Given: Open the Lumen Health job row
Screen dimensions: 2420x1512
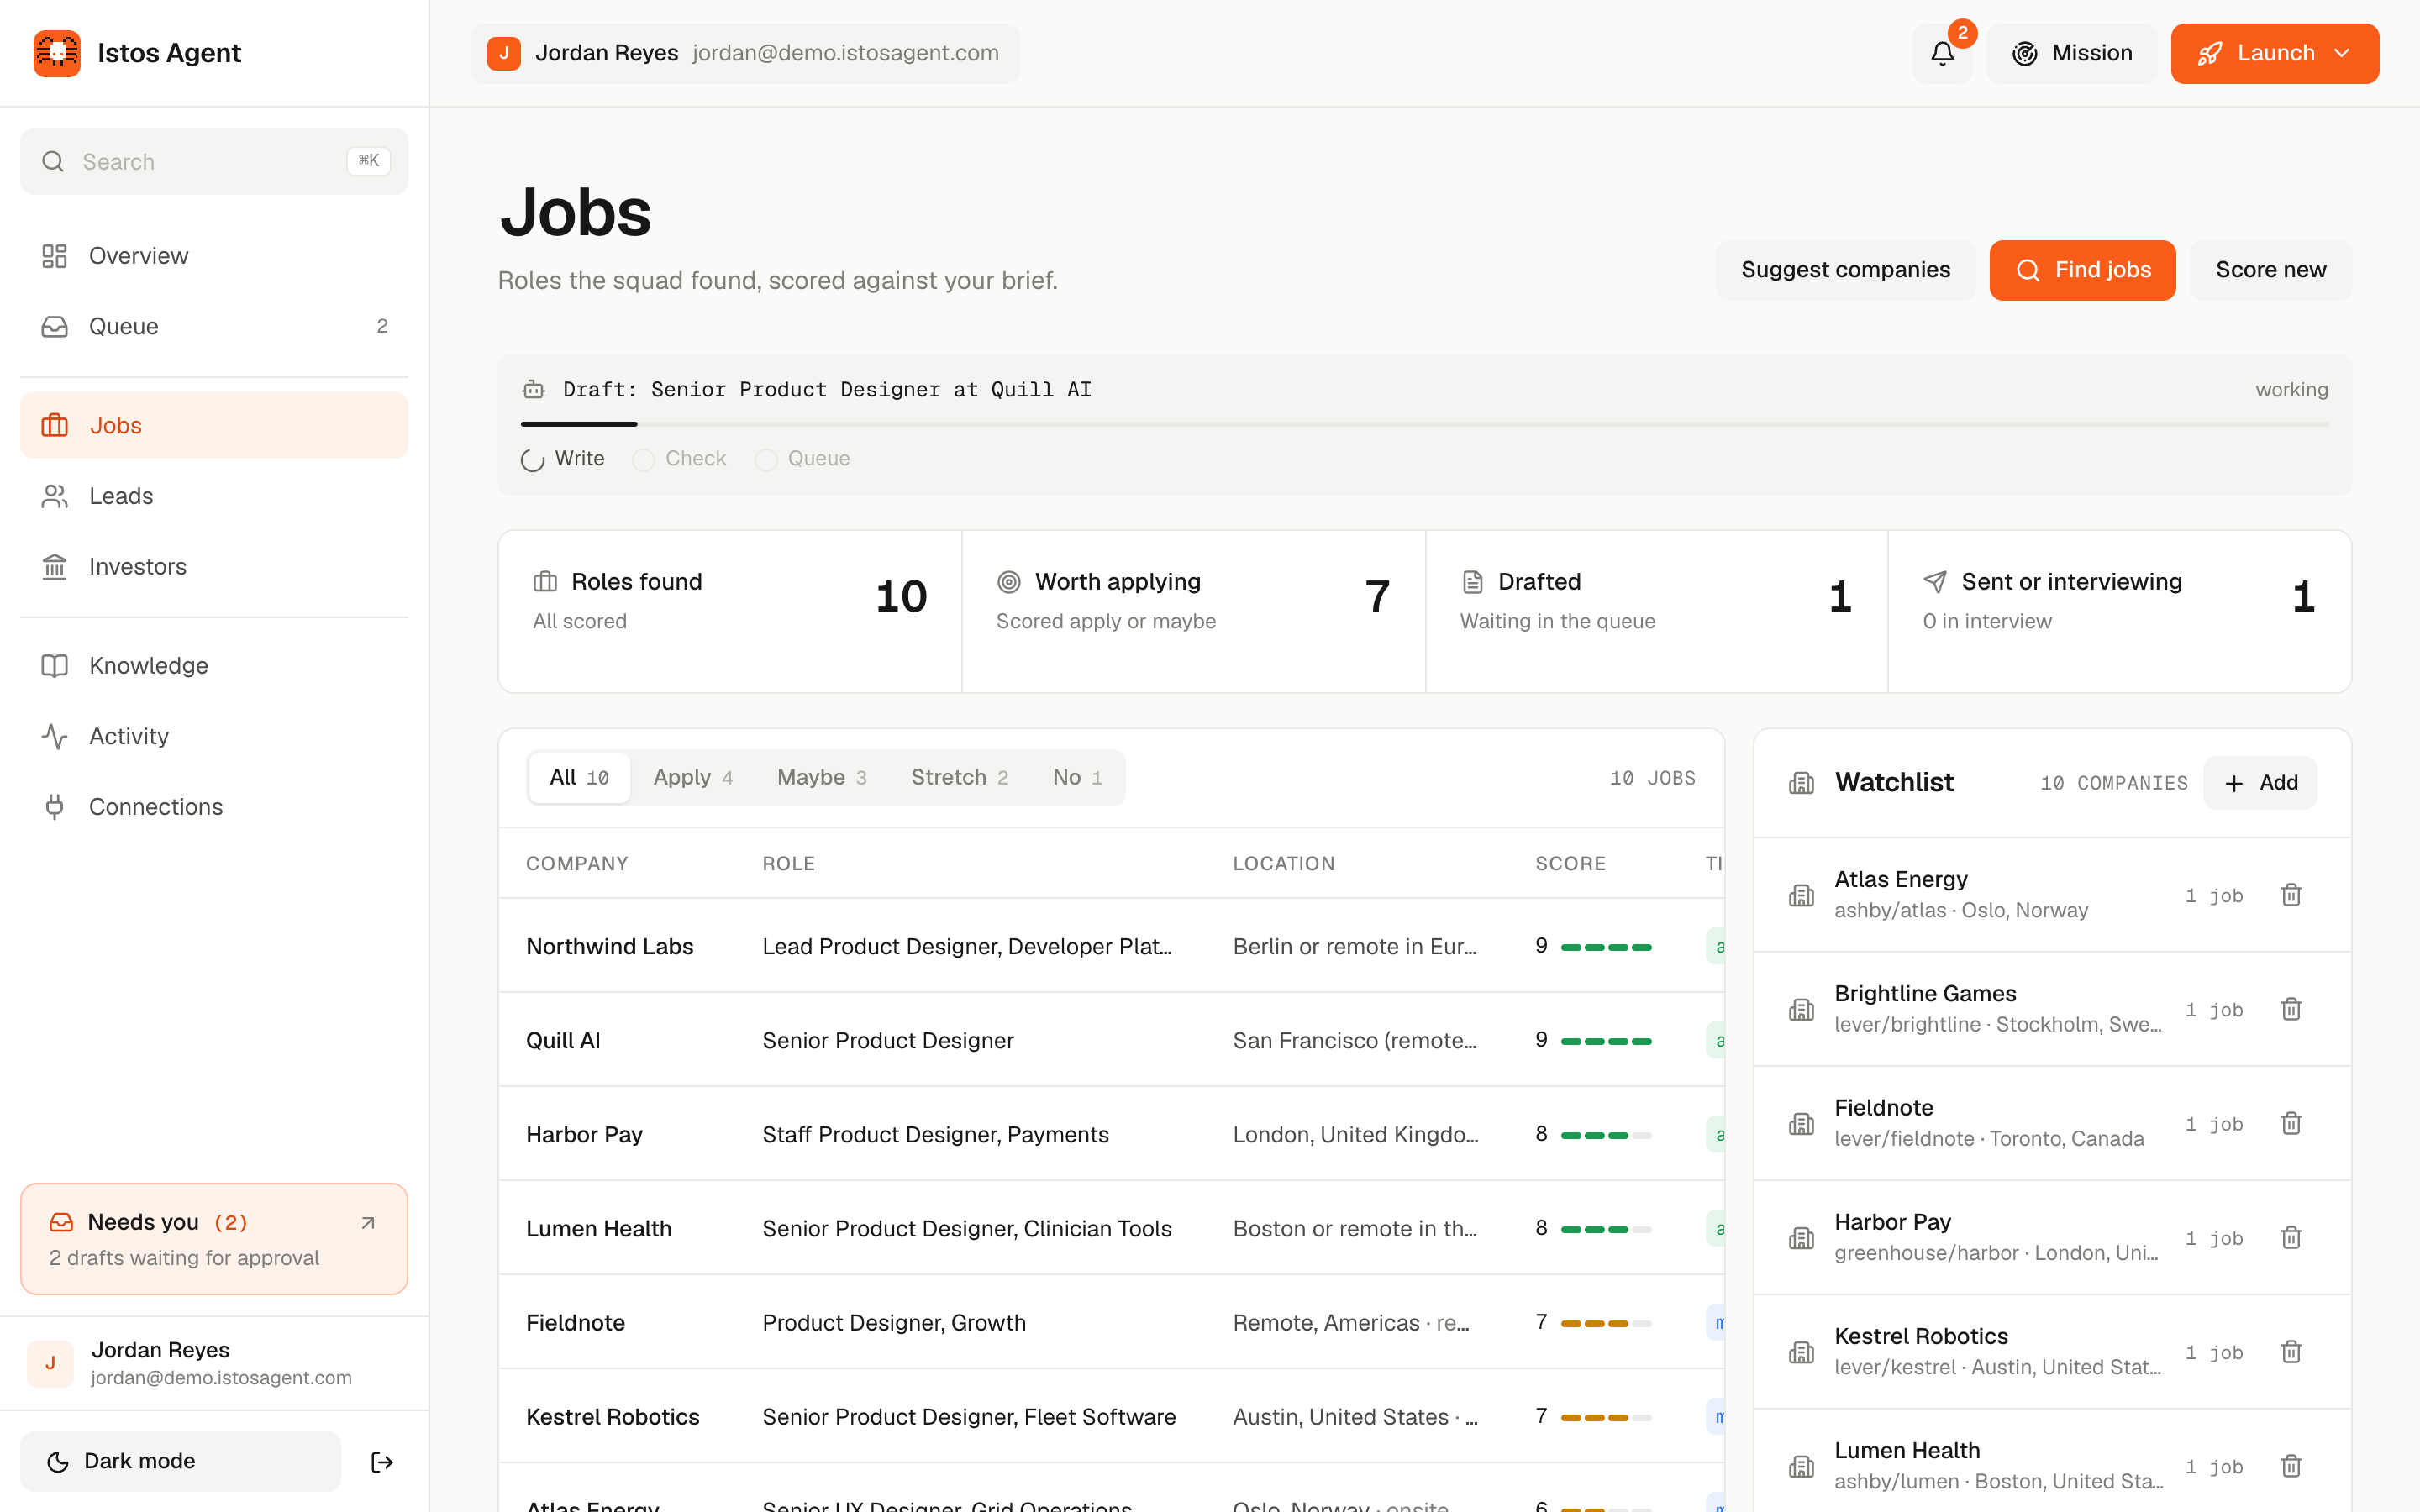Looking at the screenshot, I should pos(1112,1228).
